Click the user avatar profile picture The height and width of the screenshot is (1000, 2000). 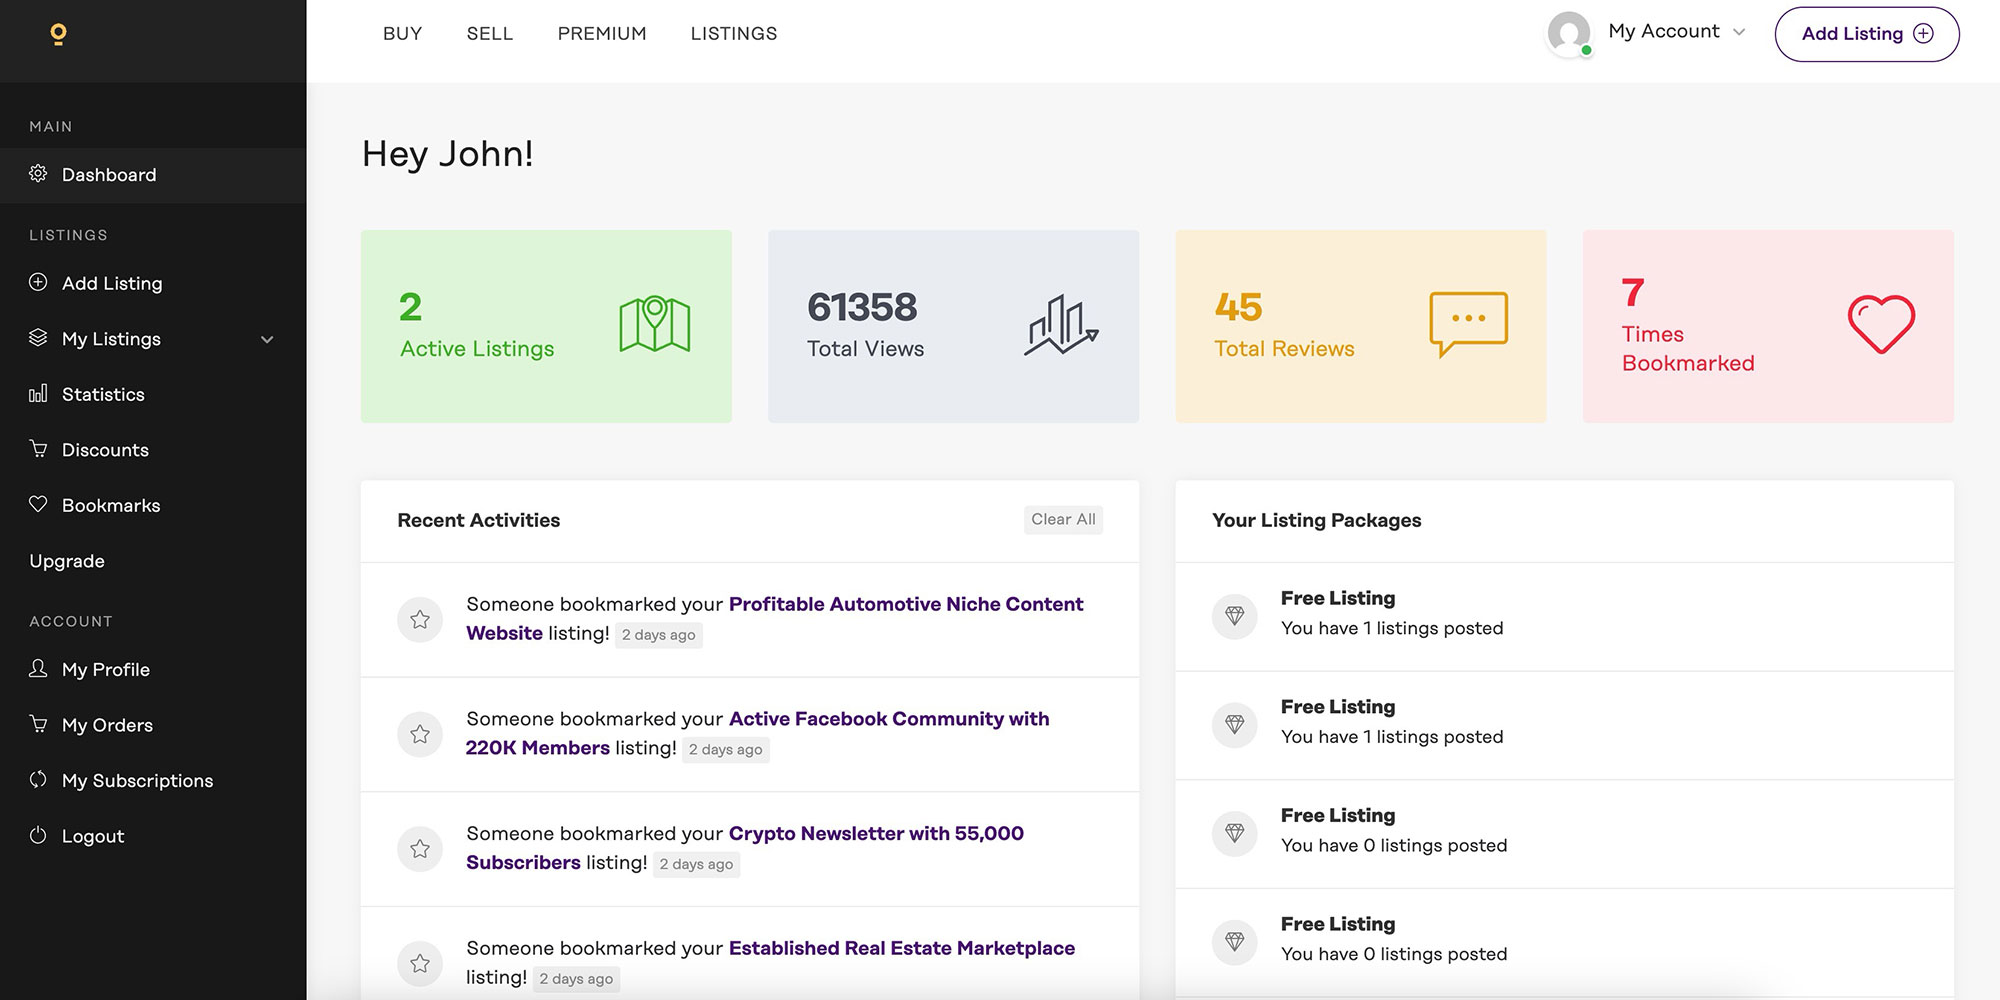pyautogui.click(x=1569, y=33)
